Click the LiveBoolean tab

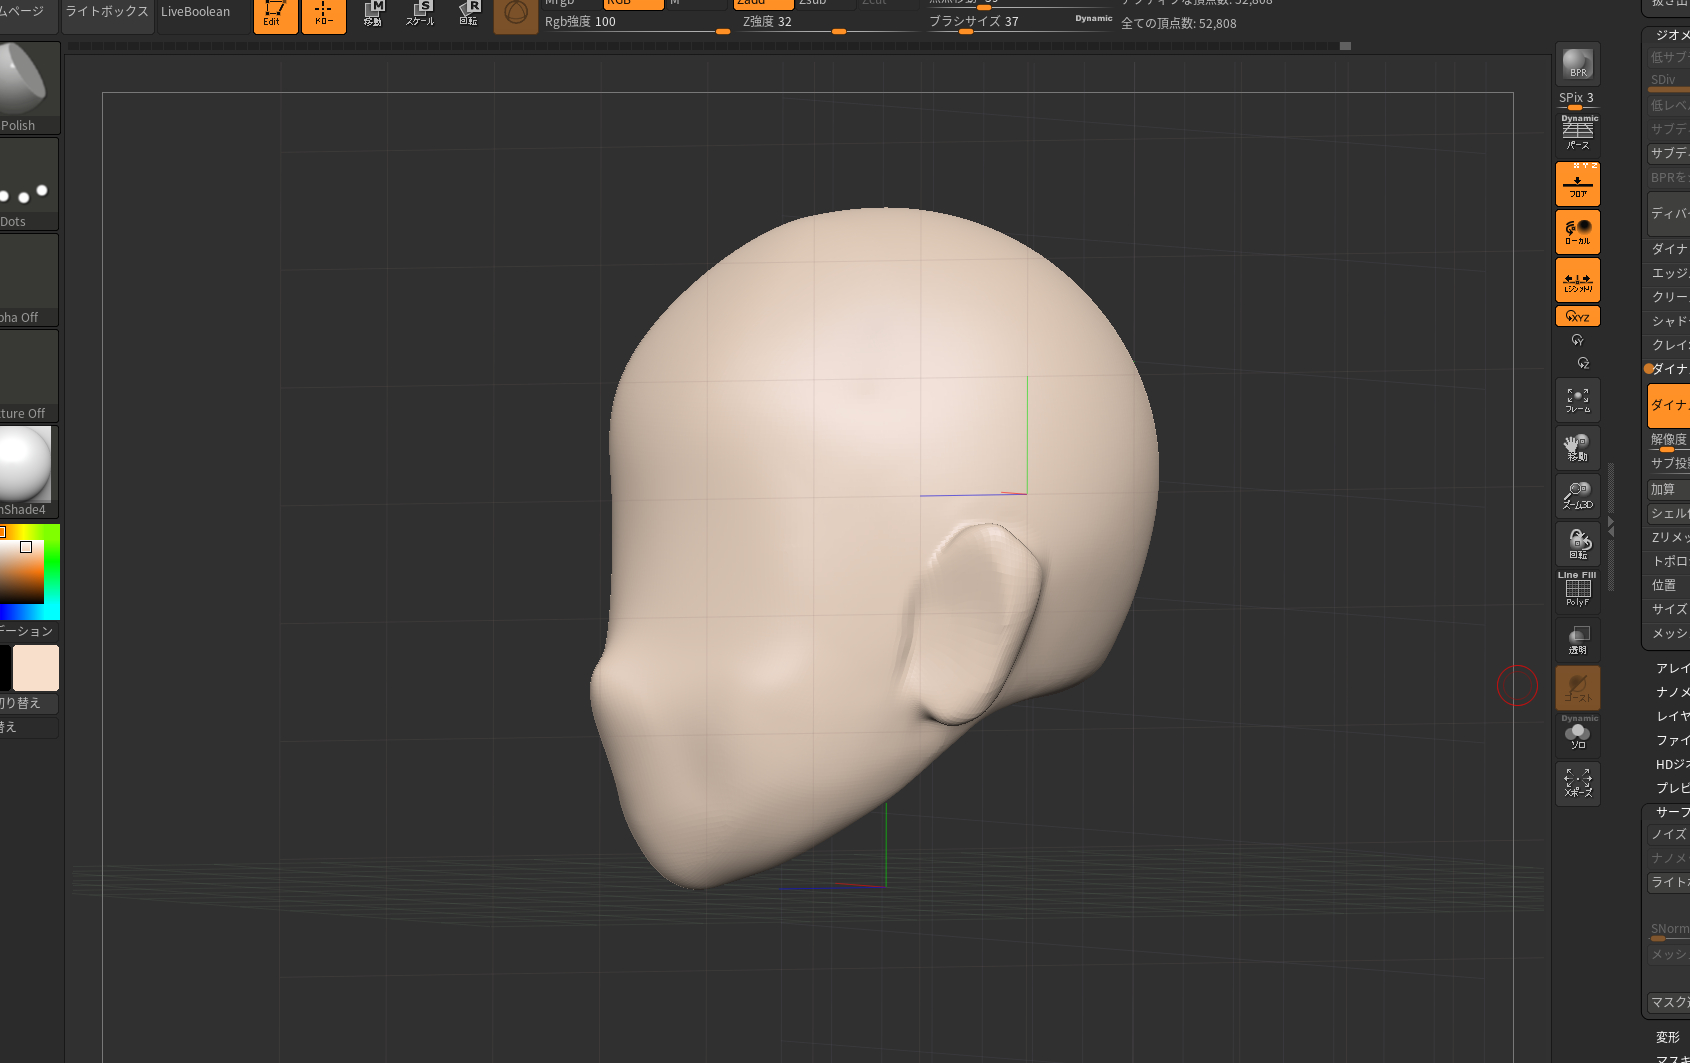coord(196,12)
